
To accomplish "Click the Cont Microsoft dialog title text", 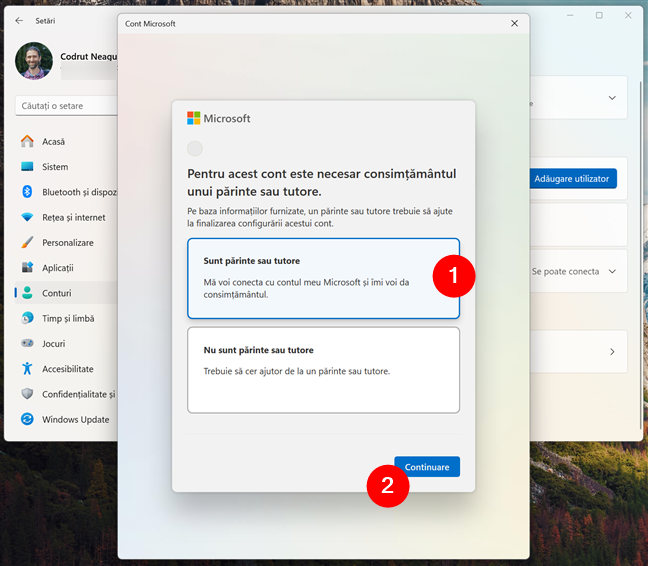I will tap(150, 24).
